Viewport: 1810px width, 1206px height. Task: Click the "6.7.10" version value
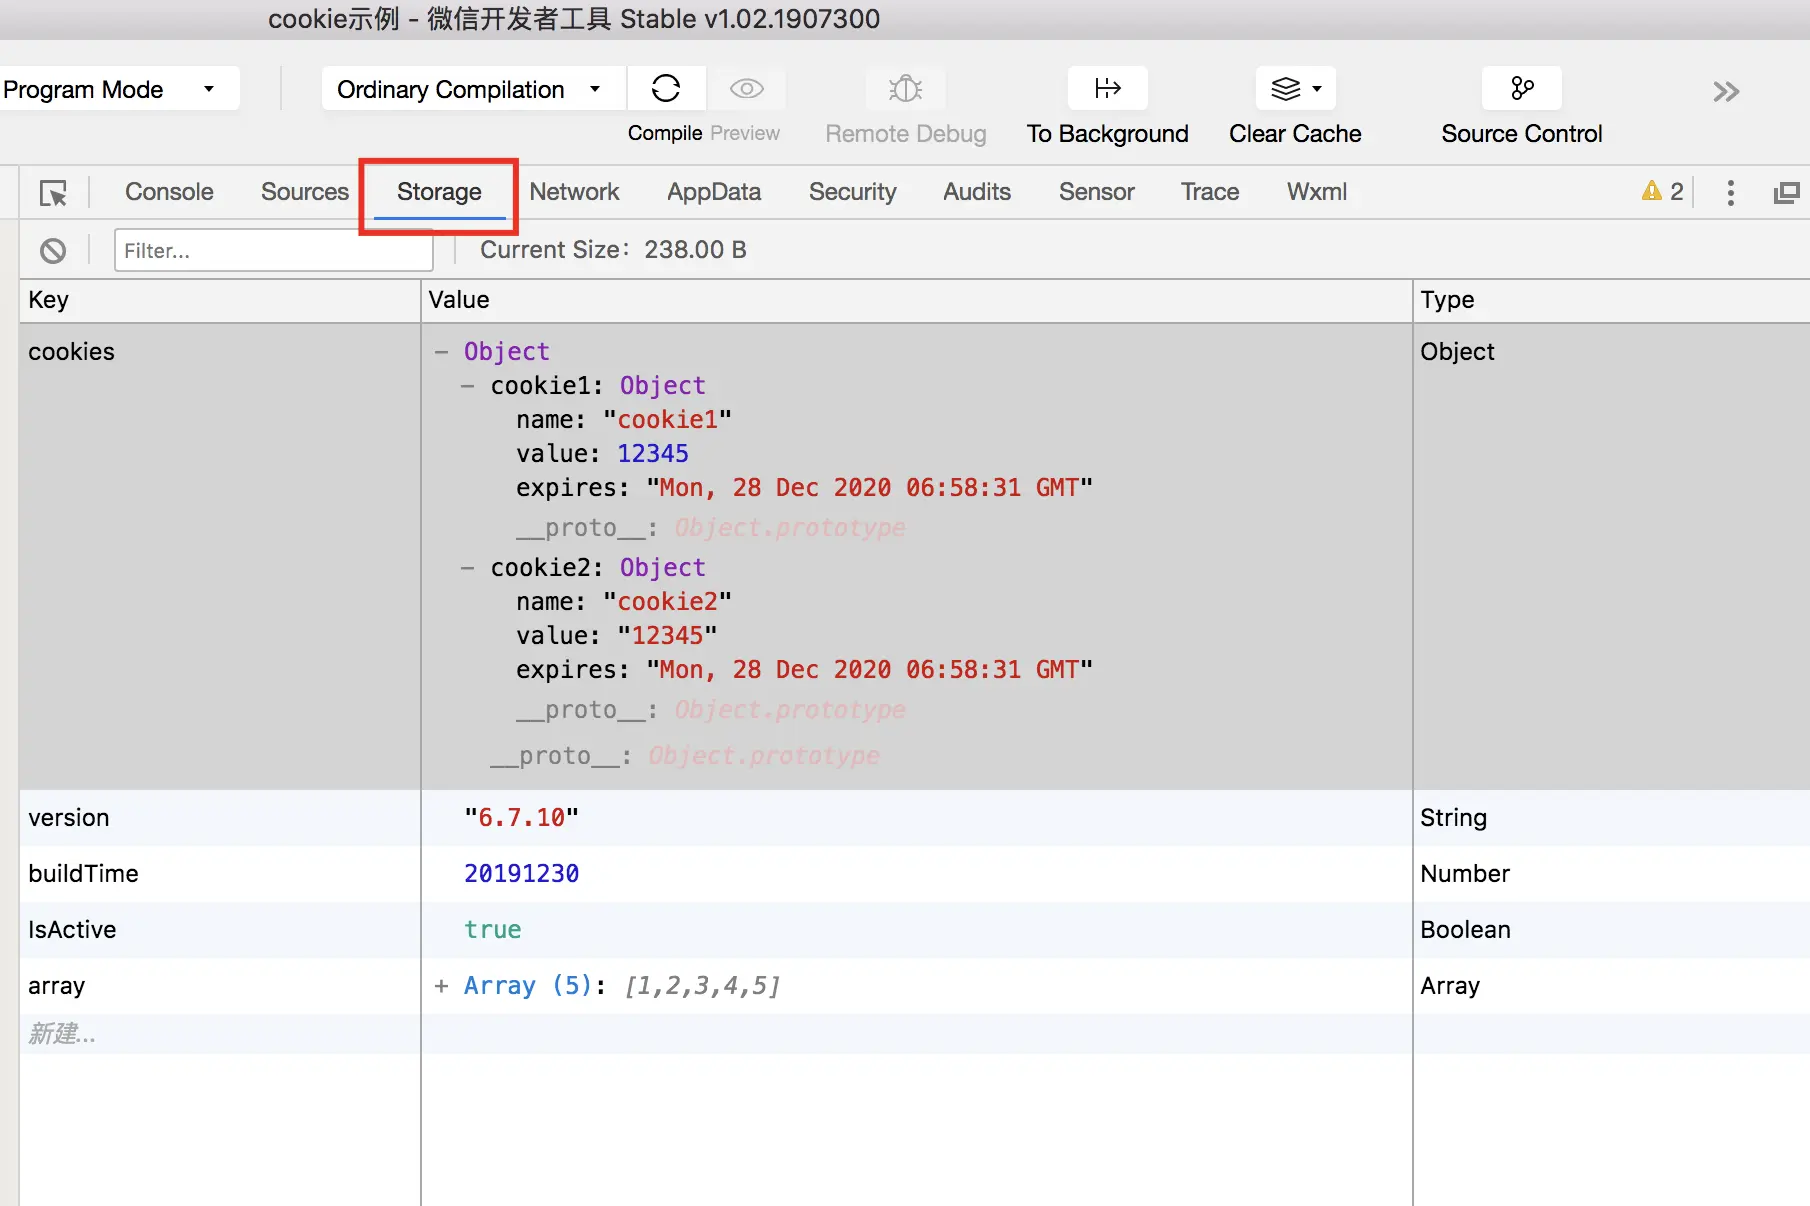pyautogui.click(x=521, y=818)
